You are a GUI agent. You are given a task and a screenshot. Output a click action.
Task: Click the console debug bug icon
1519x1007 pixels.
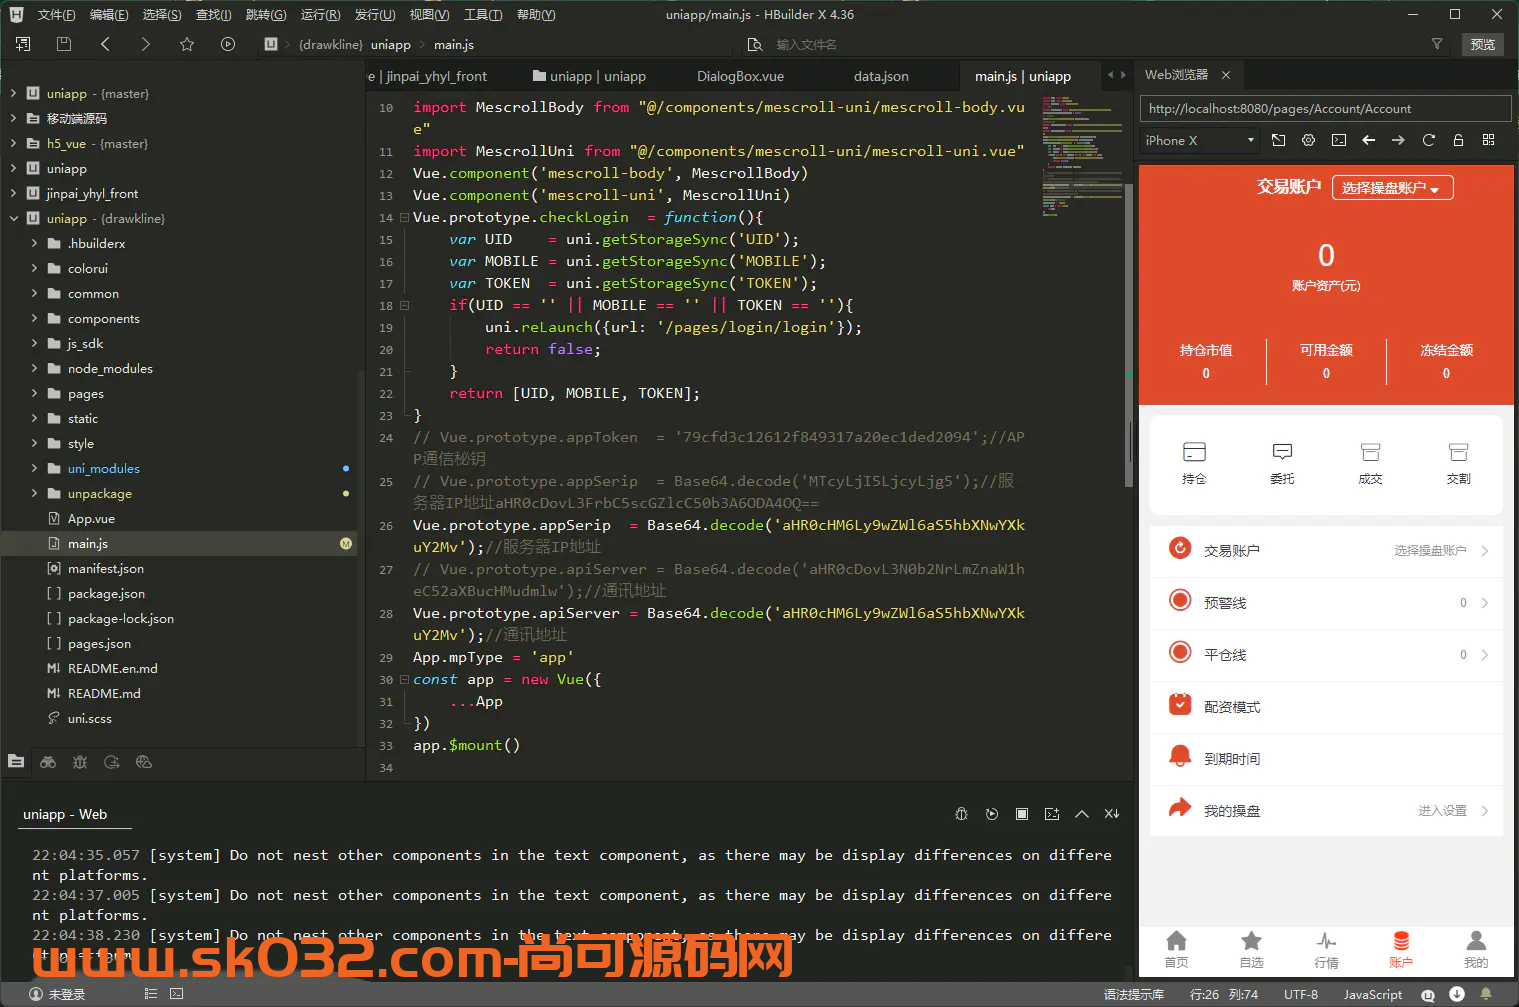(961, 814)
